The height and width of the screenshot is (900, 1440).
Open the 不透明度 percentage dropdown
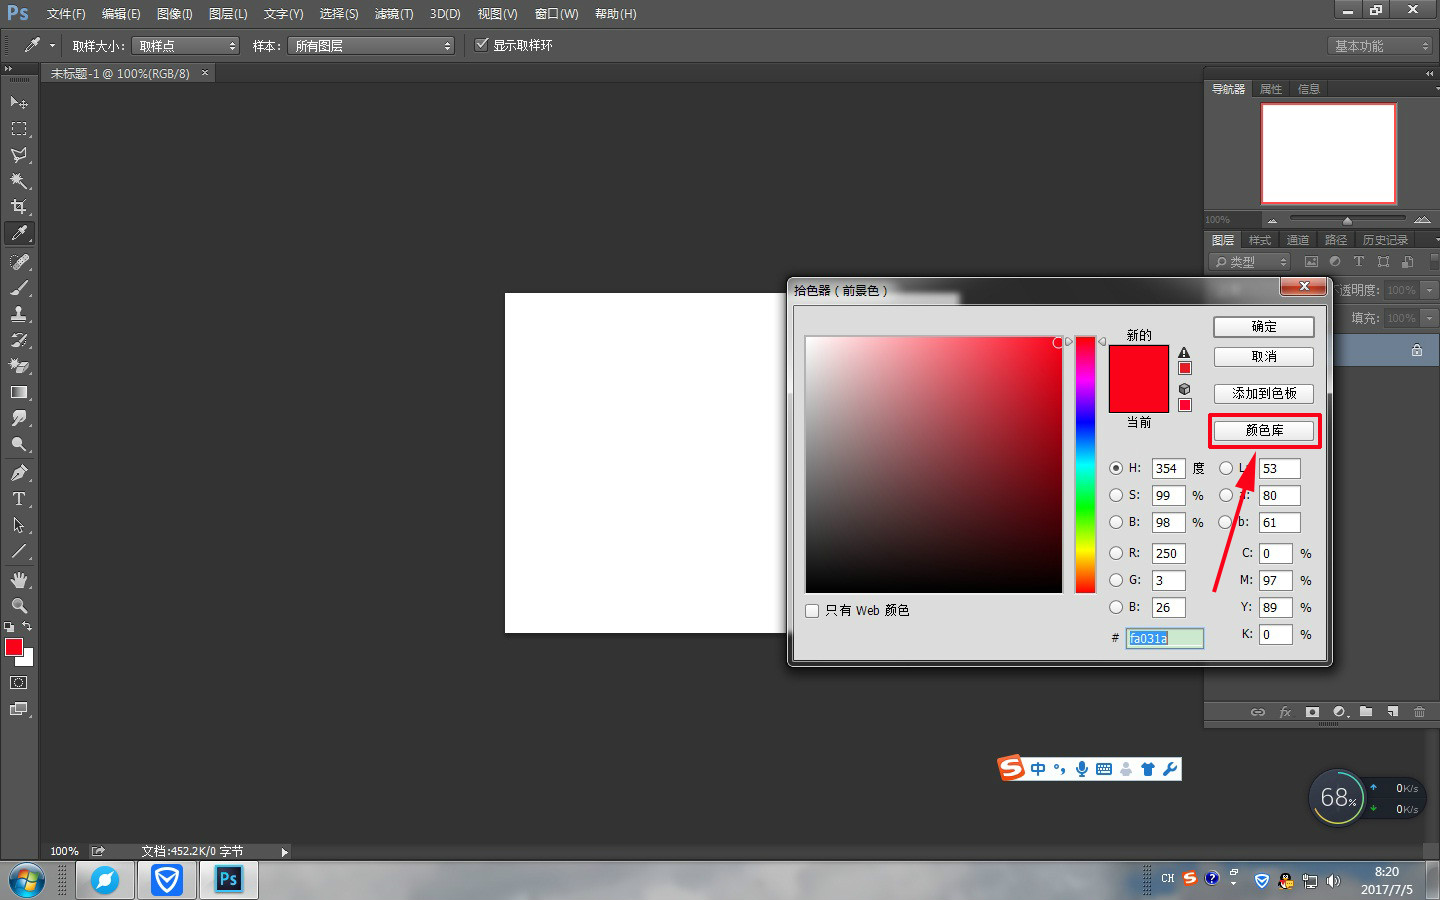coord(1429,290)
